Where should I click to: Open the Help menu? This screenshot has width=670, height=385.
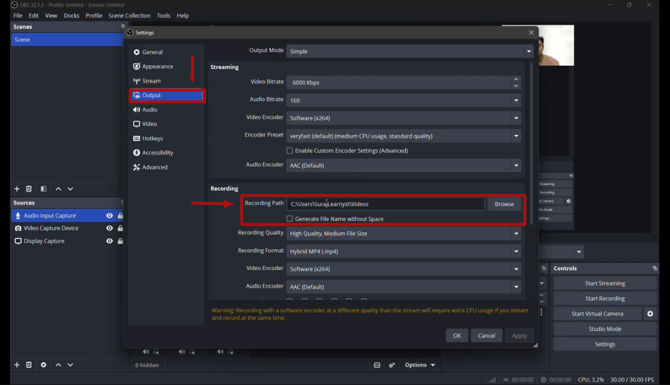pyautogui.click(x=182, y=15)
